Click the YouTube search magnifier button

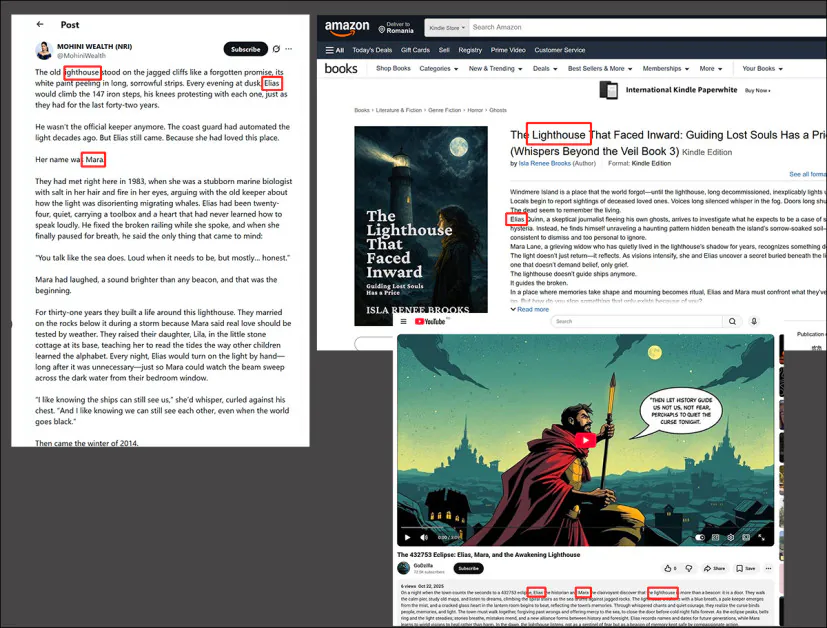point(732,321)
